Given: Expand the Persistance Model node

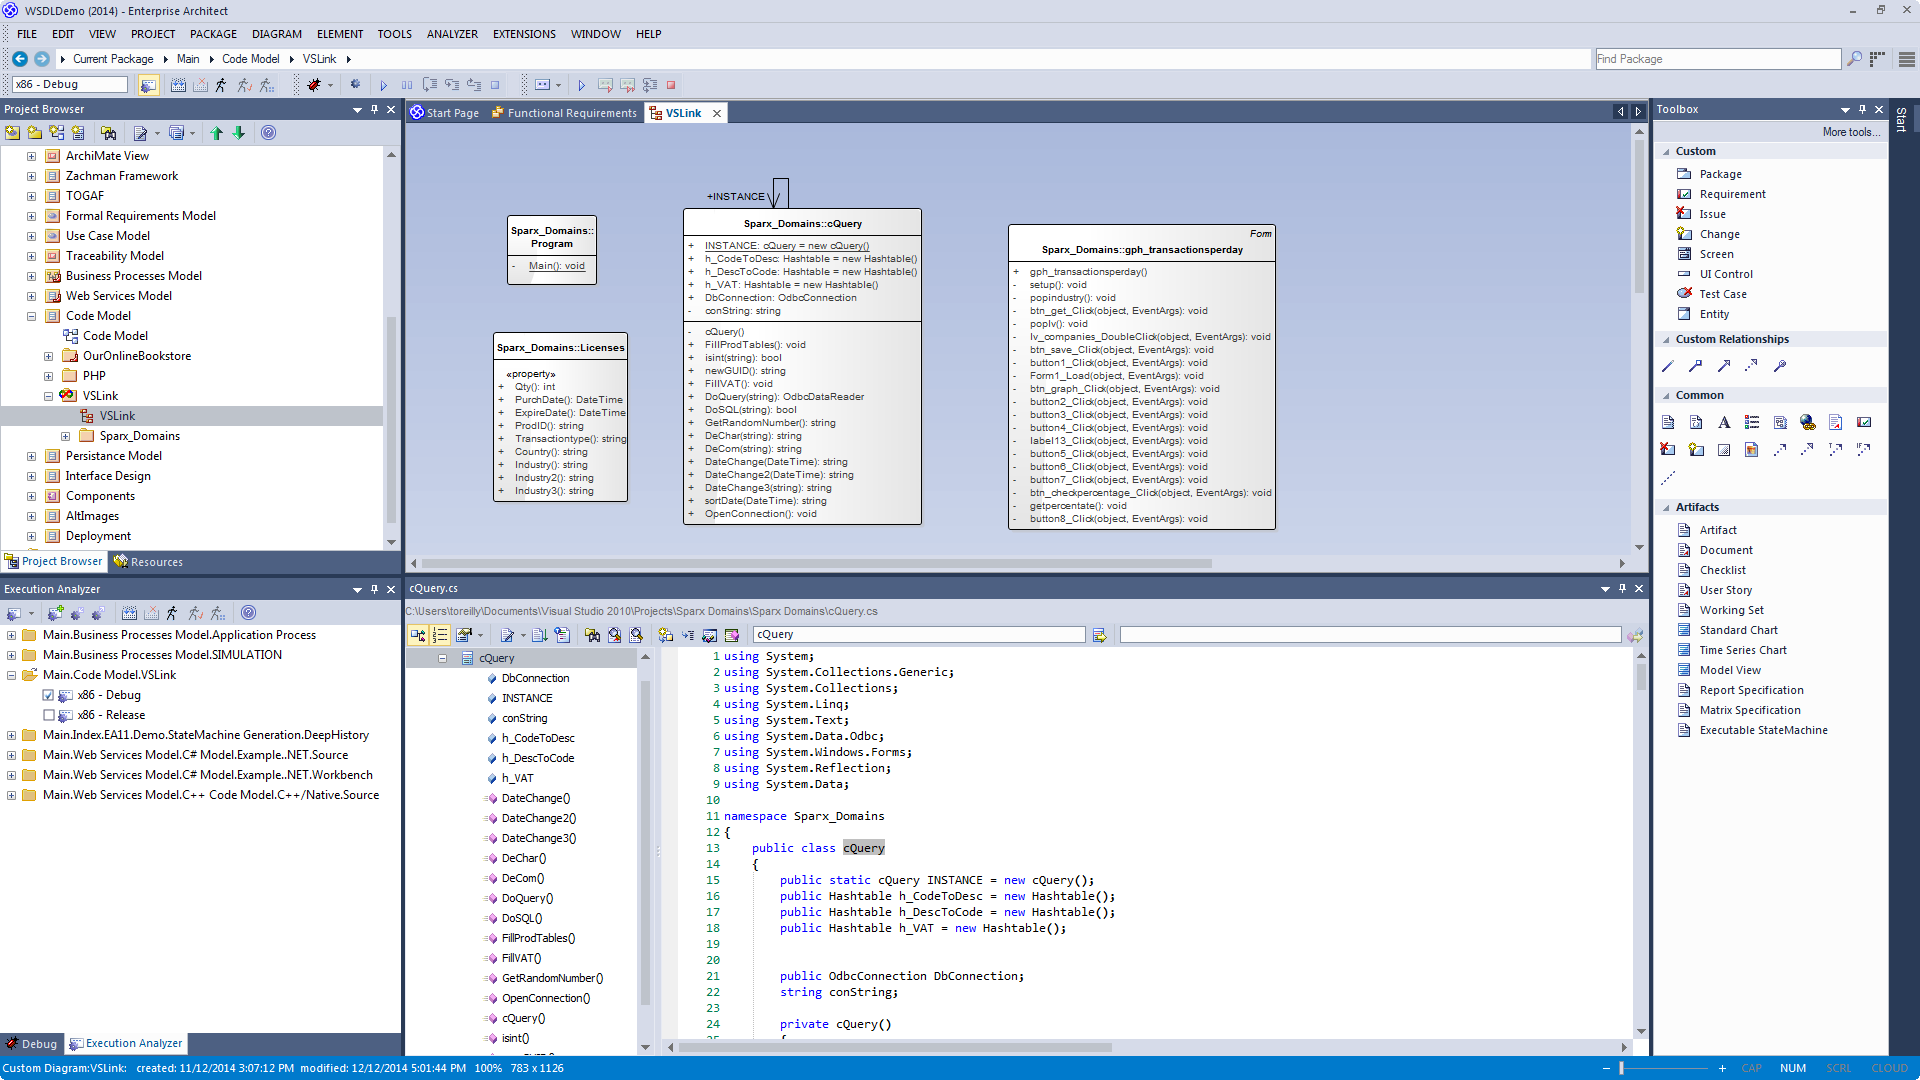Looking at the screenshot, I should tap(31, 456).
